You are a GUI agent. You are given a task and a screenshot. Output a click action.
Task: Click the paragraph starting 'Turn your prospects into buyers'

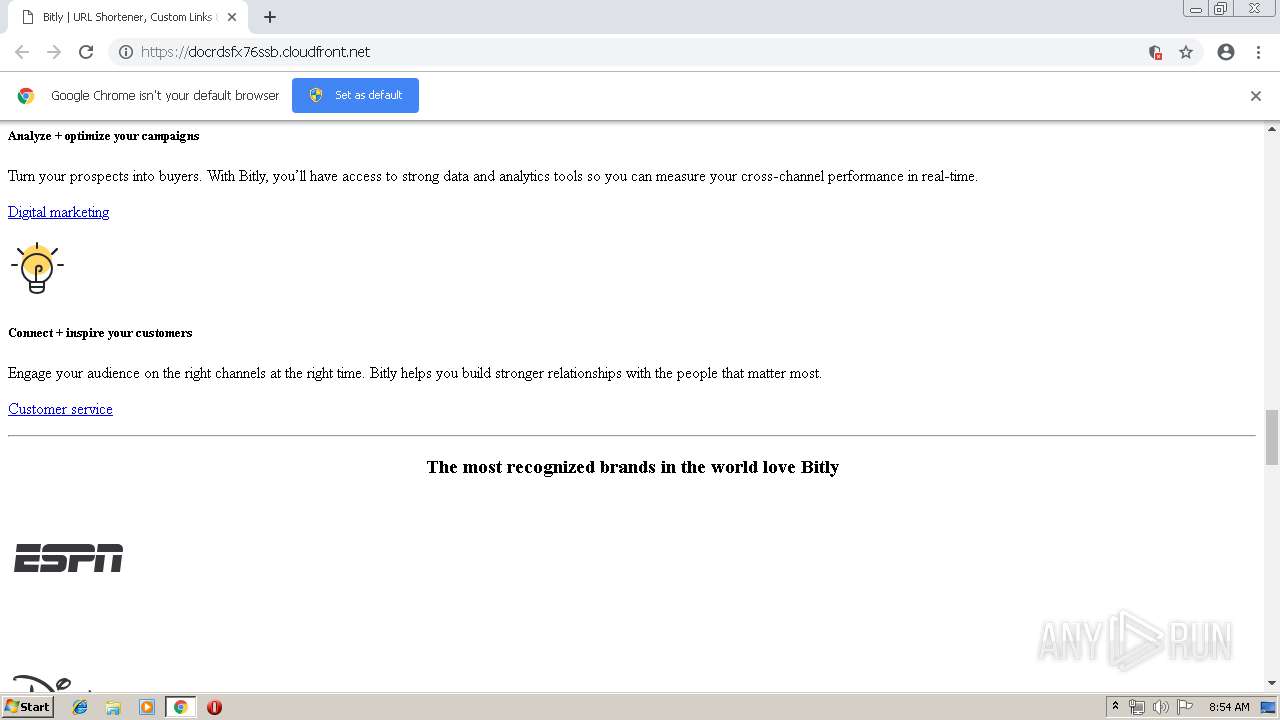[493, 176]
